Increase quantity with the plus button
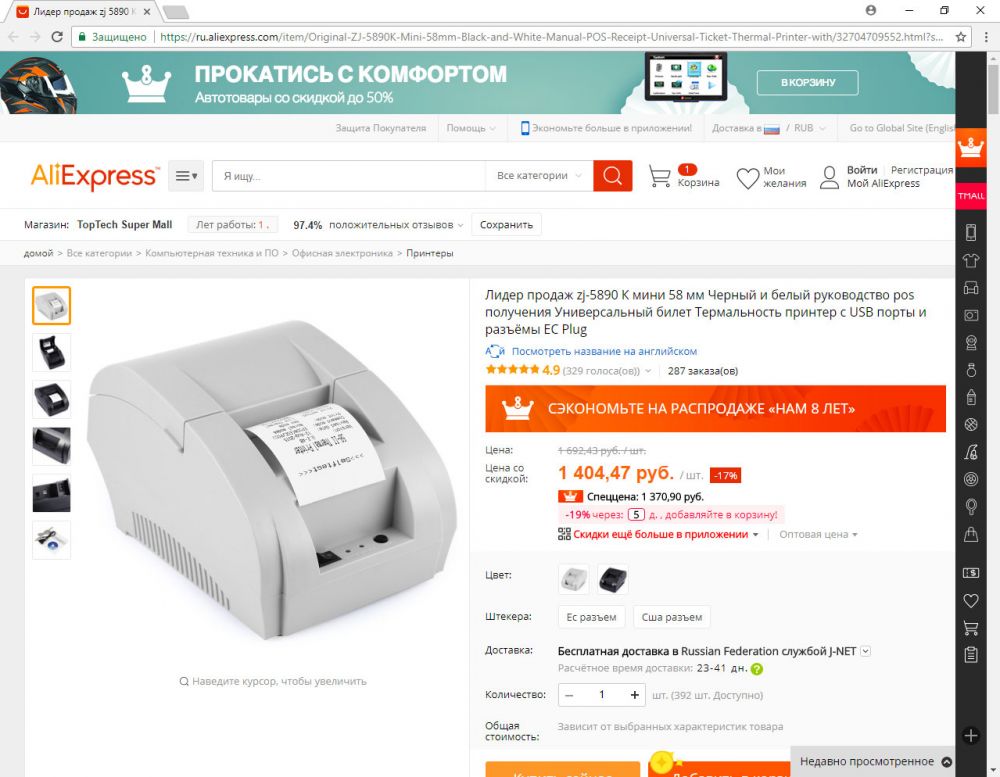This screenshot has width=1000, height=777. [635, 695]
